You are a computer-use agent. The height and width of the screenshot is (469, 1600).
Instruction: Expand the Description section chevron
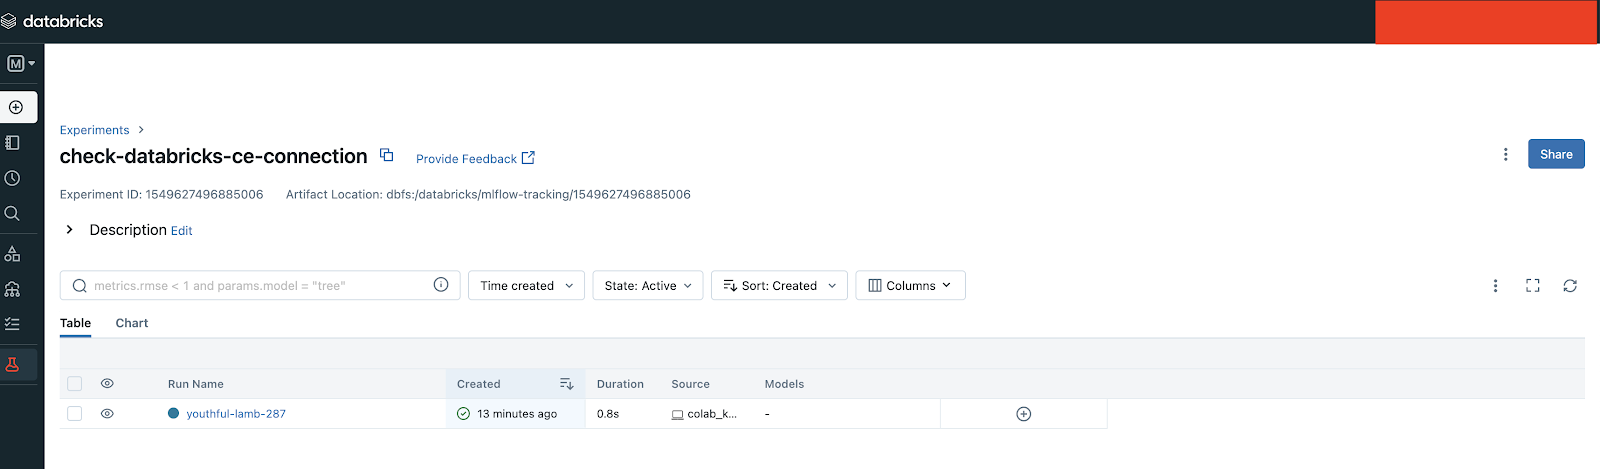click(x=69, y=230)
